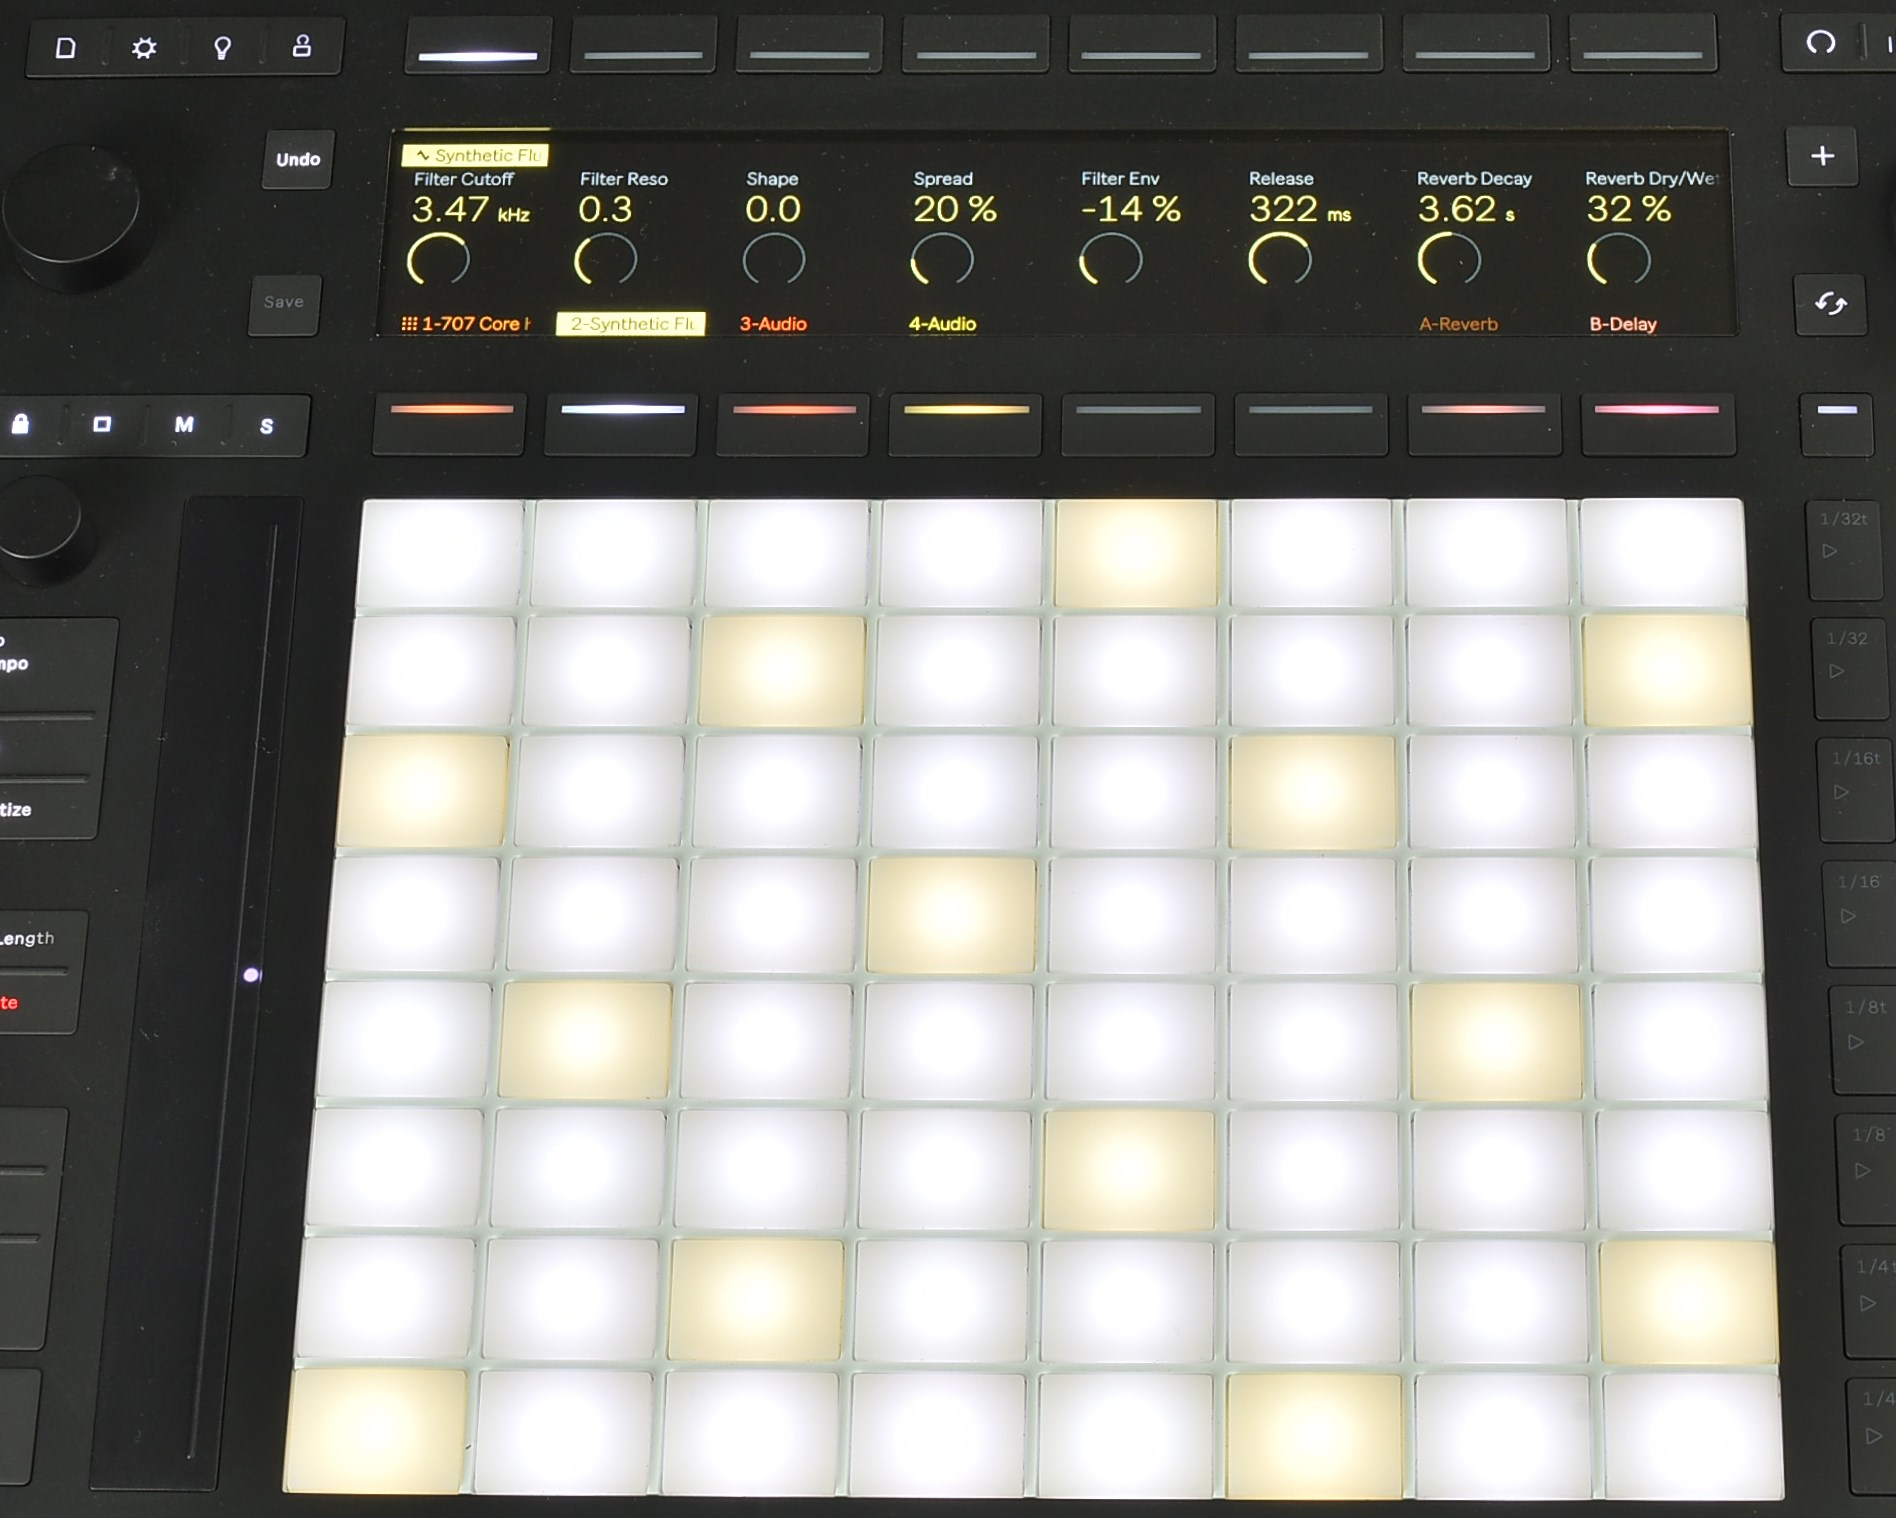Select the 1-707 Core track label

tap(466, 324)
